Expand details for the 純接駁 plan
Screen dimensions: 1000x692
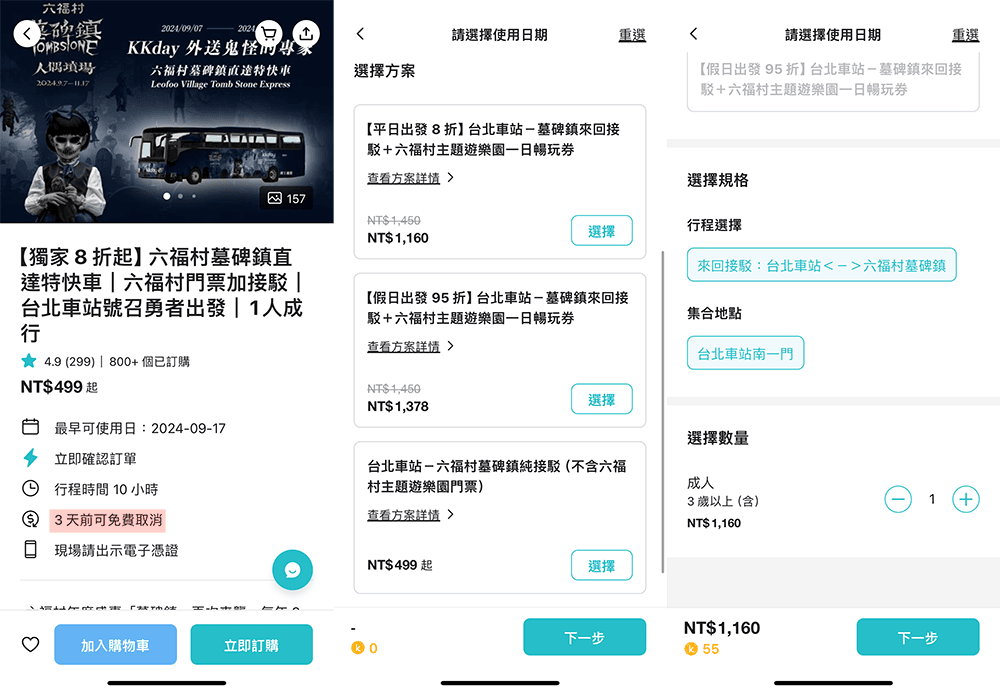pyautogui.click(x=410, y=515)
